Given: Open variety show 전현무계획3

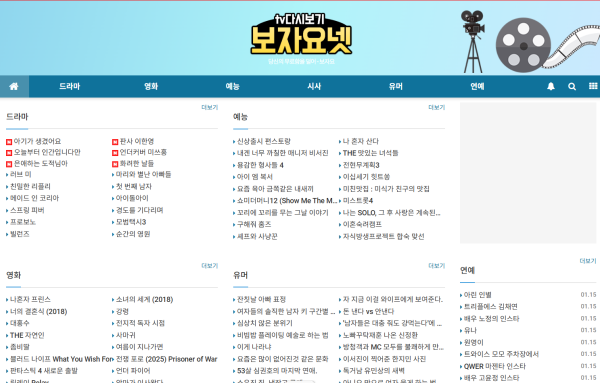Looking at the screenshot, I should [x=361, y=165].
